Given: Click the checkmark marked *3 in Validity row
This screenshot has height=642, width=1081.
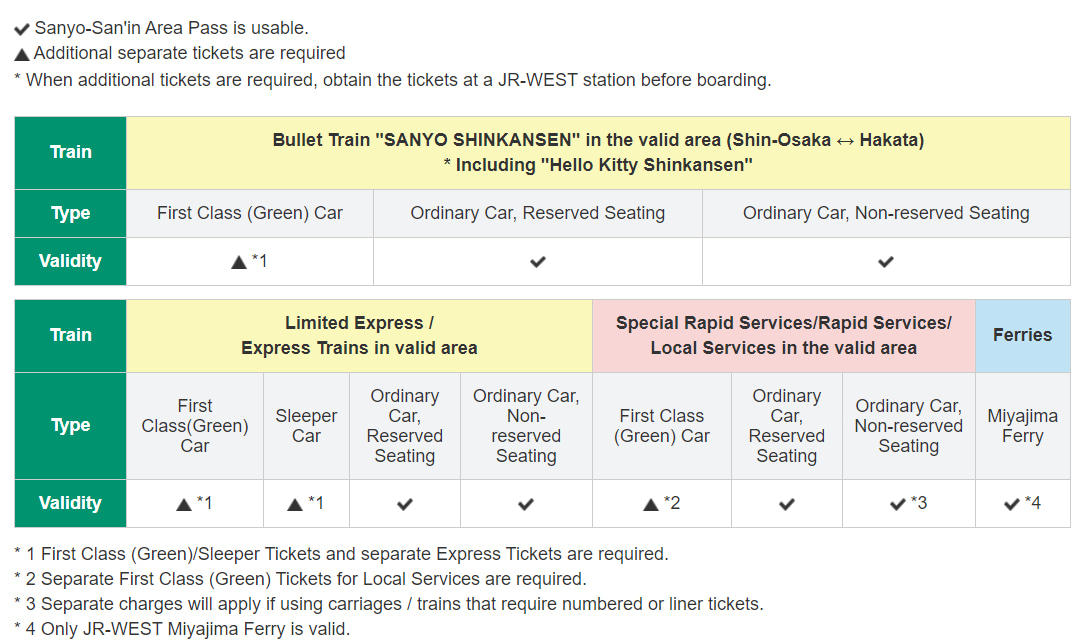Looking at the screenshot, I should click(x=898, y=504).
